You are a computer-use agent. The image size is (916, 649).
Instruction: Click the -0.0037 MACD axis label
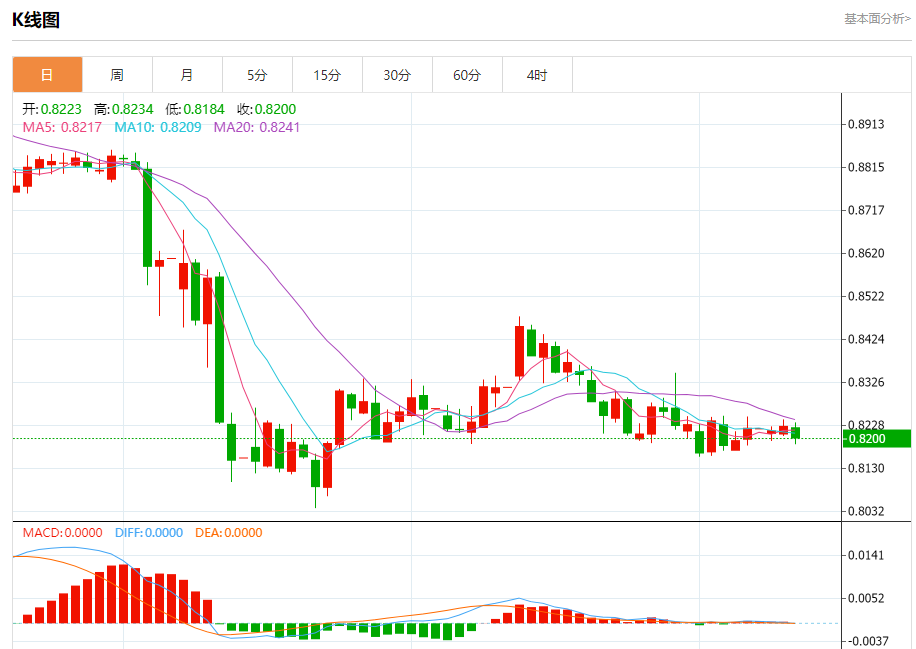tap(866, 641)
